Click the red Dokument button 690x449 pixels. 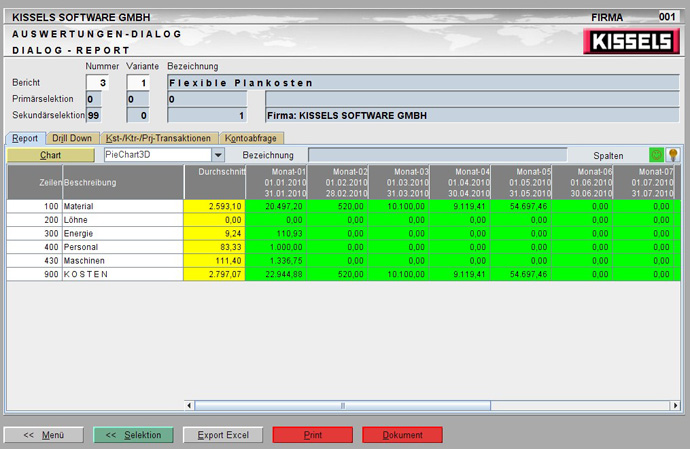point(403,435)
